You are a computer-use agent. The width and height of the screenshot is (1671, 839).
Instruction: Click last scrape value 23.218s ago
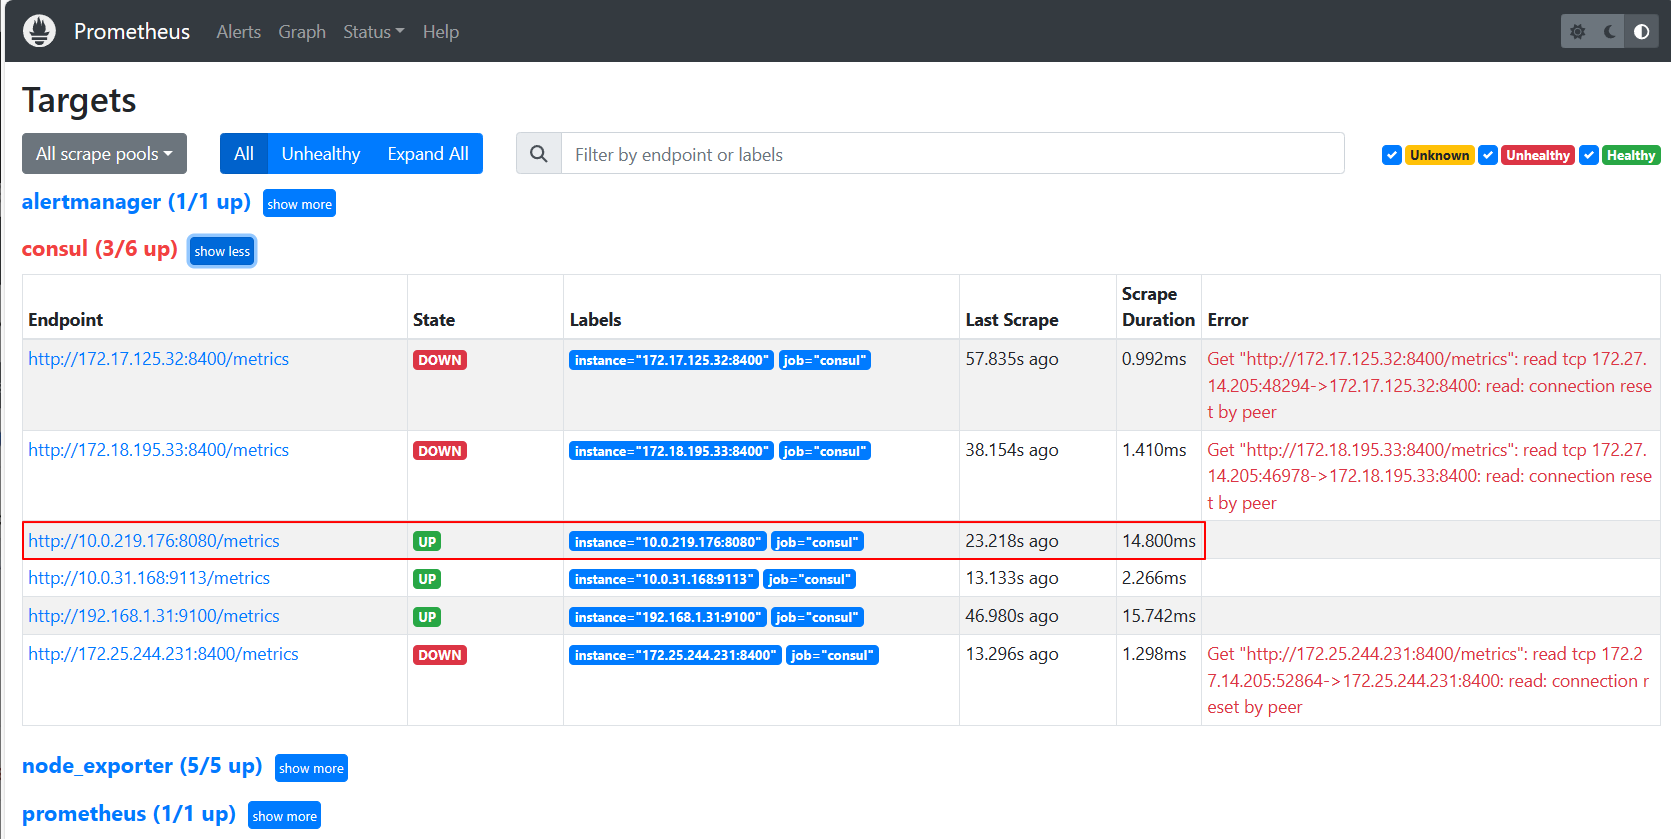click(x=1011, y=541)
